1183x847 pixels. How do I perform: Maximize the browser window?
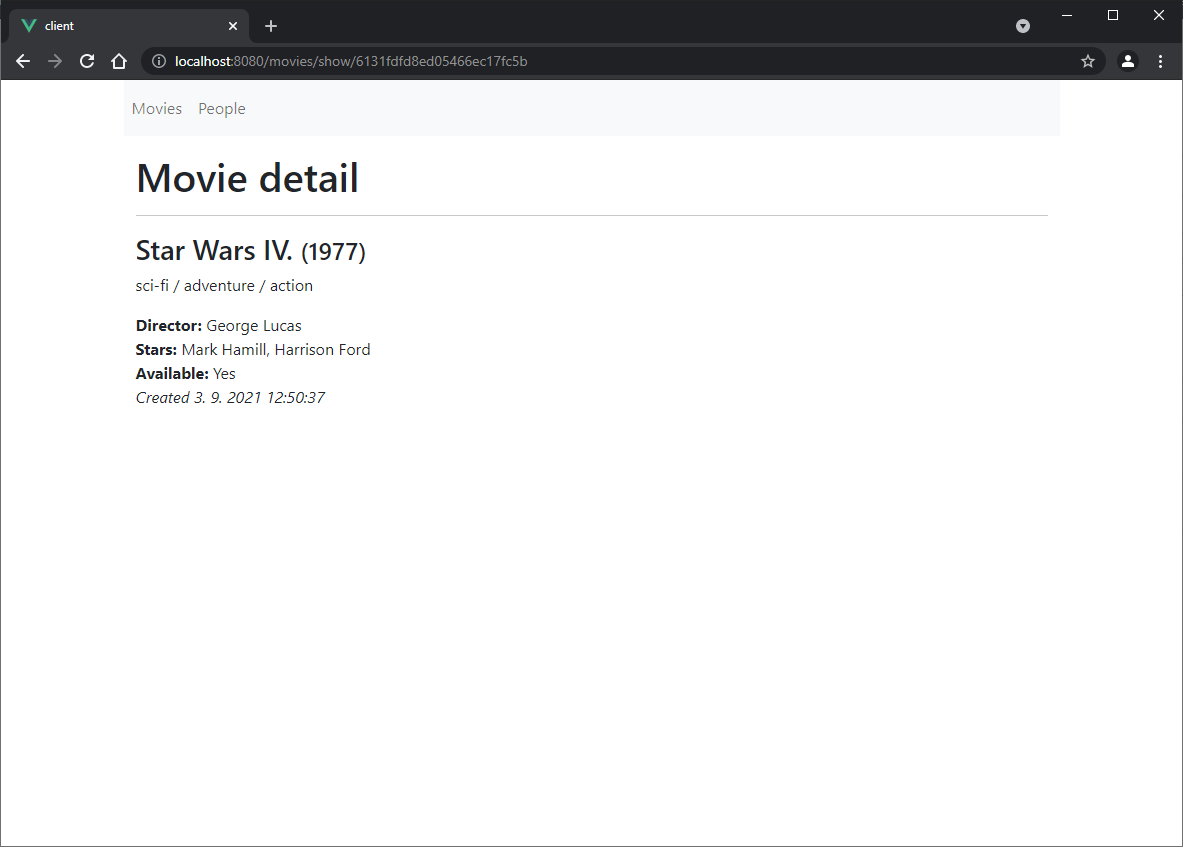[x=1113, y=15]
